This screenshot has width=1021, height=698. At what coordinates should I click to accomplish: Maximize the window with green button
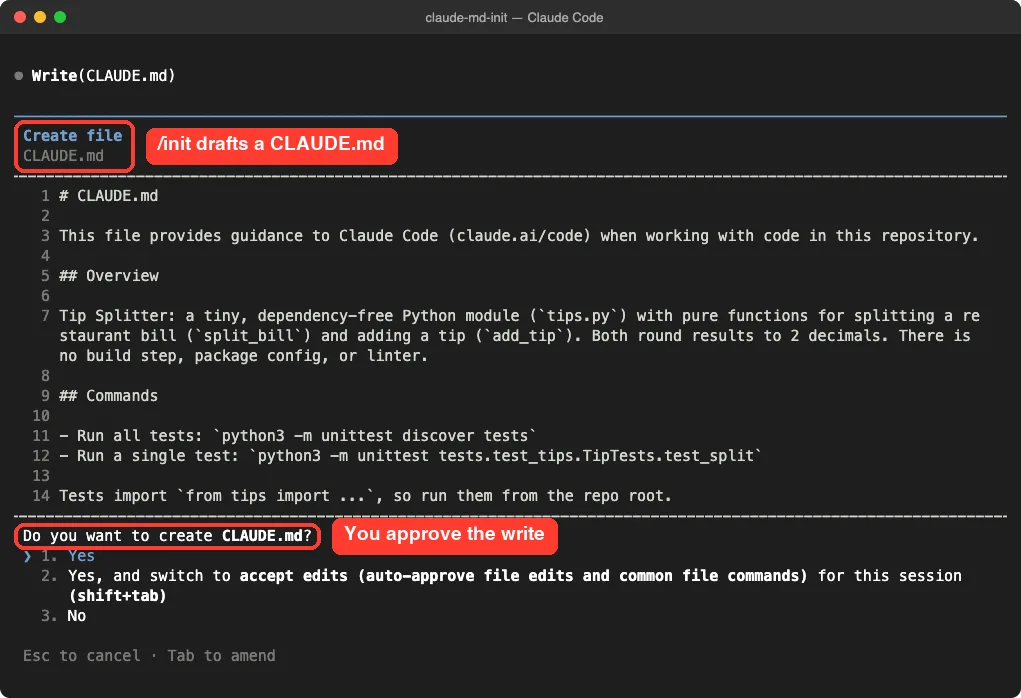(x=60, y=17)
